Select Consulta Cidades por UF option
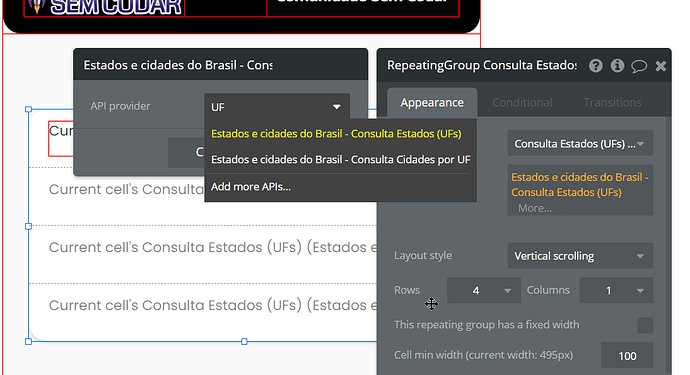Viewport: 690px width, 375px height. 341,159
